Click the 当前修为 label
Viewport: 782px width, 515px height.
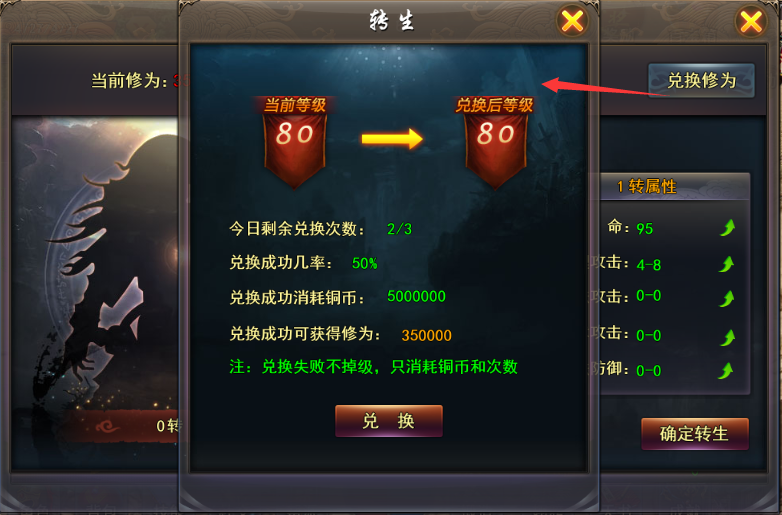pos(130,80)
